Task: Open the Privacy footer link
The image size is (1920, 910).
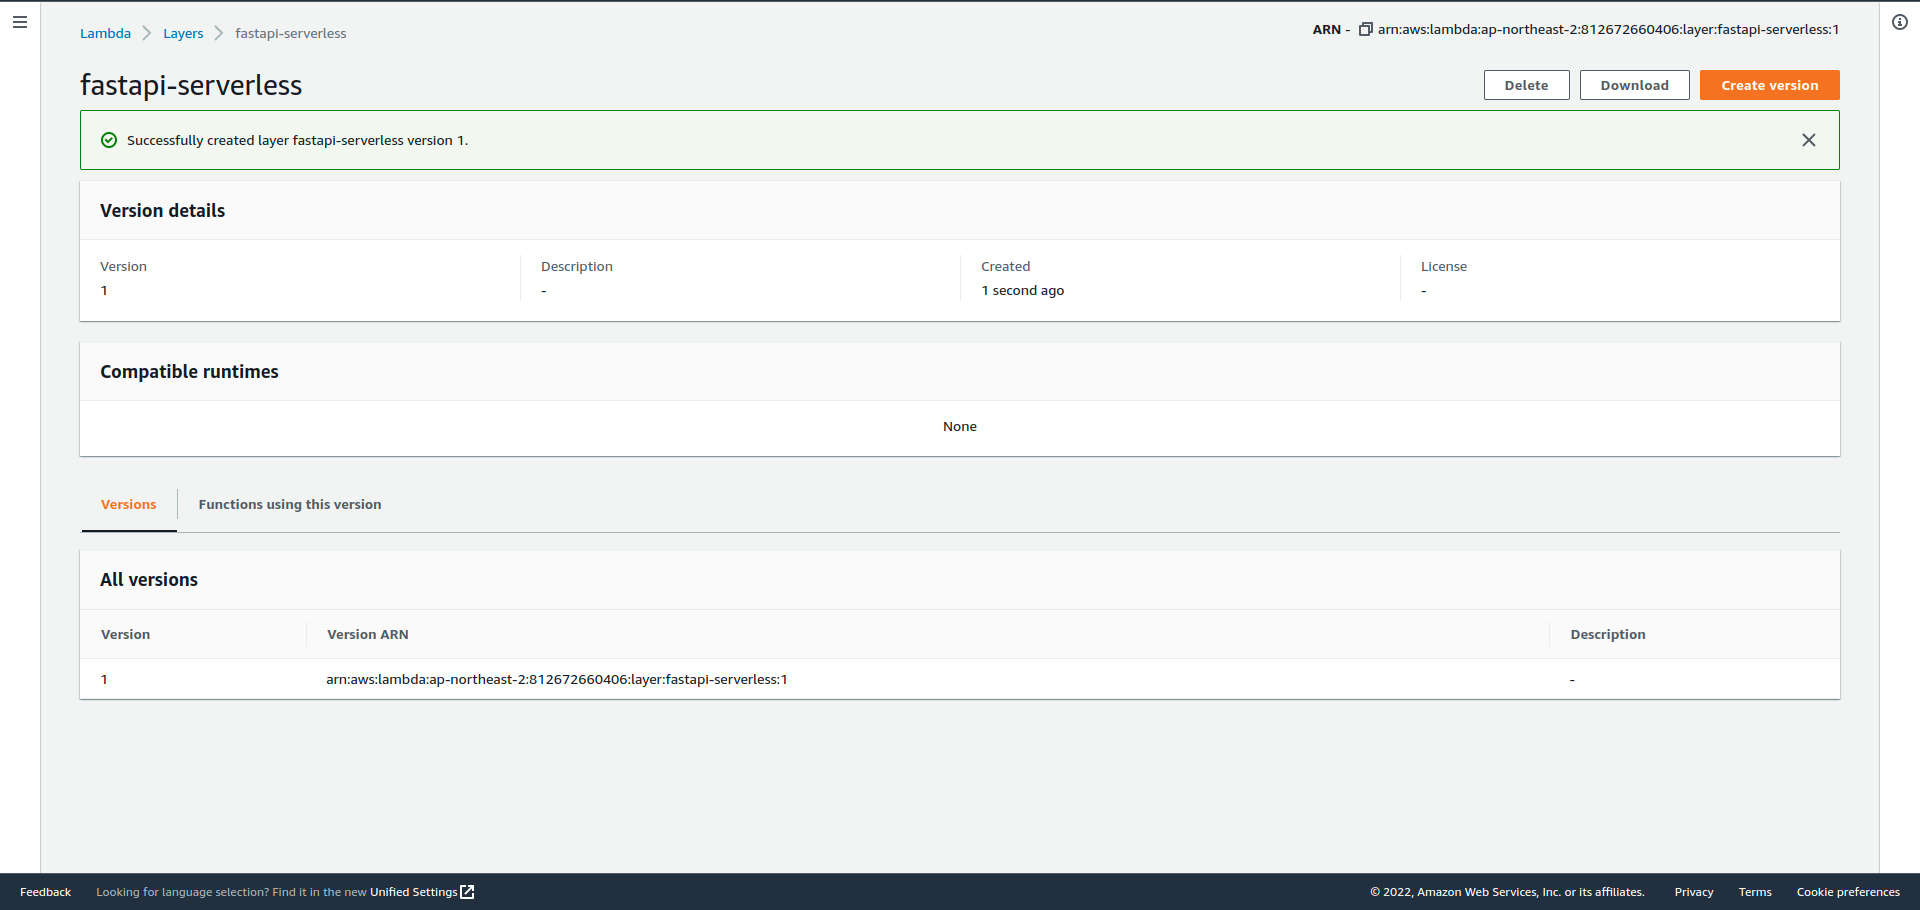Action: click(1694, 892)
